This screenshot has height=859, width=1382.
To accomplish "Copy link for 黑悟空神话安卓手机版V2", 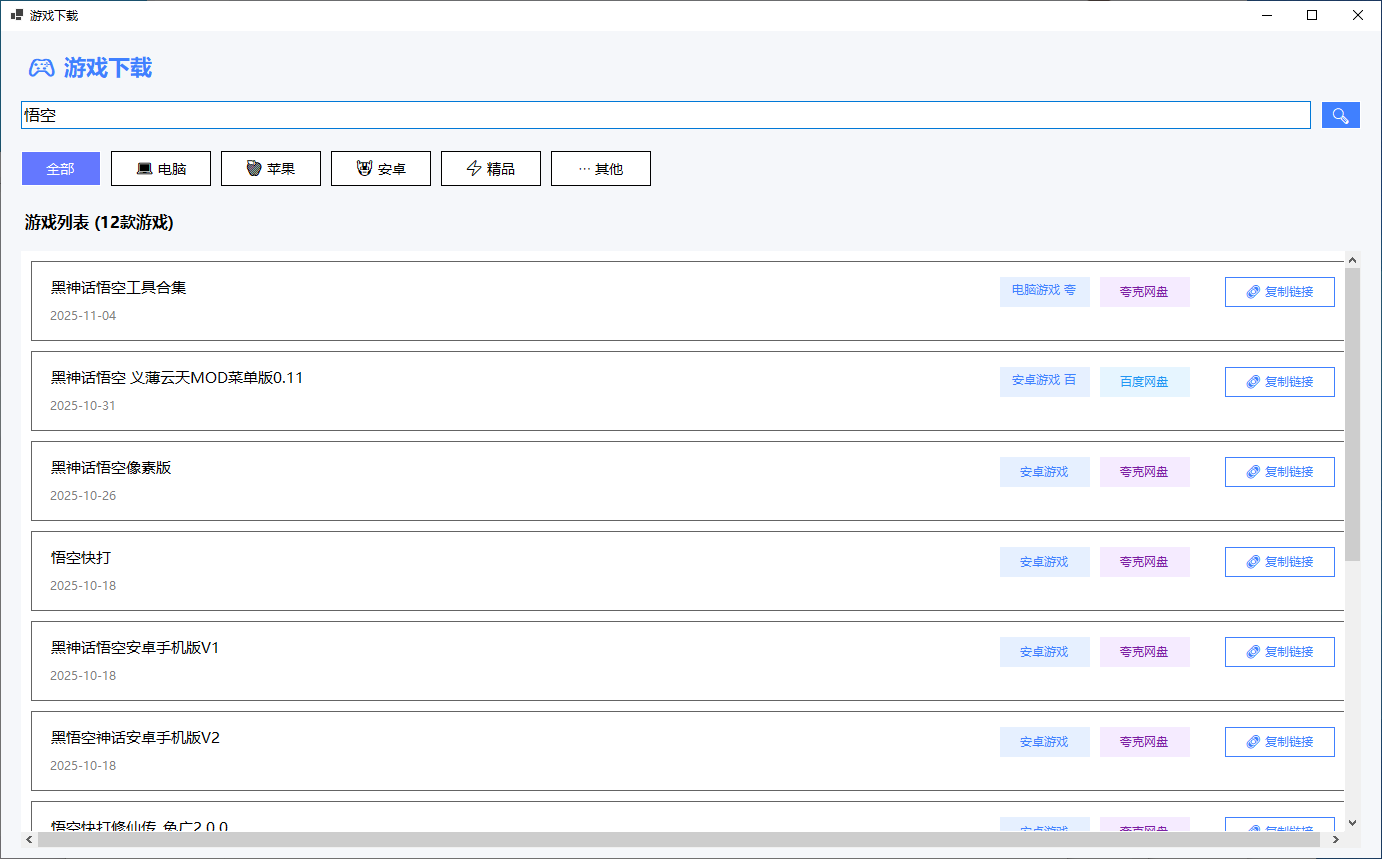I will point(1279,742).
